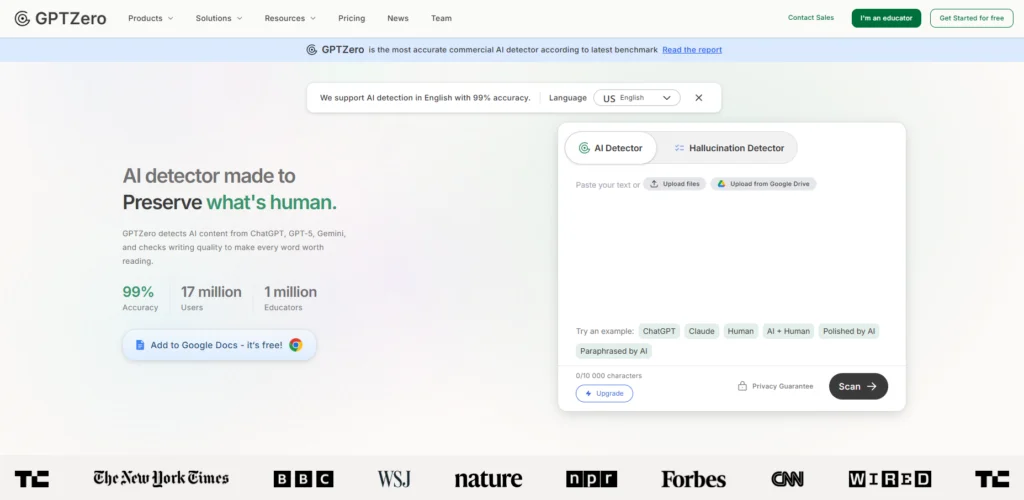Click the WIRED logo

(889, 479)
